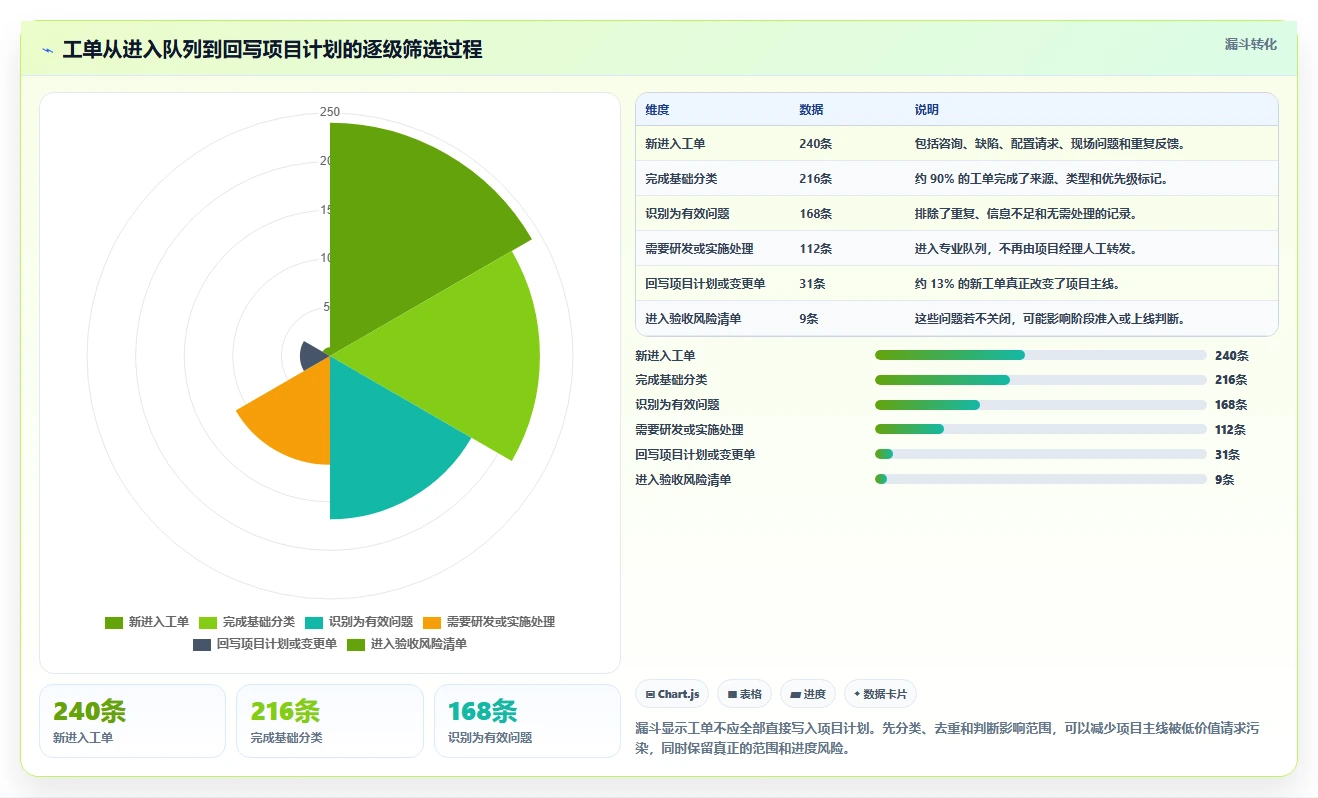Select the 需要研发或实施处理 table row name
Viewport: 1318px width, 798px height.
point(699,249)
